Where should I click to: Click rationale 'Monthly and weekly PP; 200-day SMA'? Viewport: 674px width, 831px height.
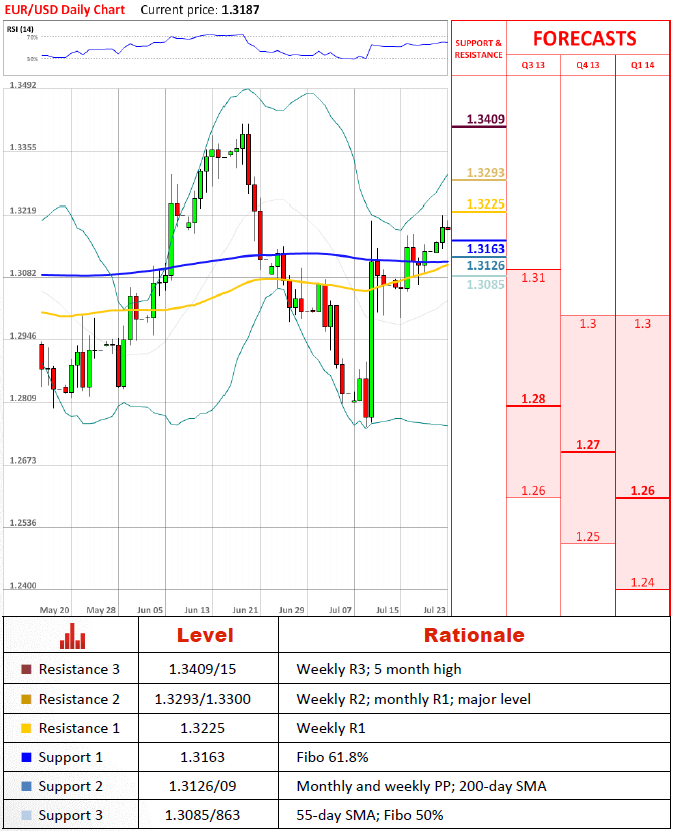point(421,786)
